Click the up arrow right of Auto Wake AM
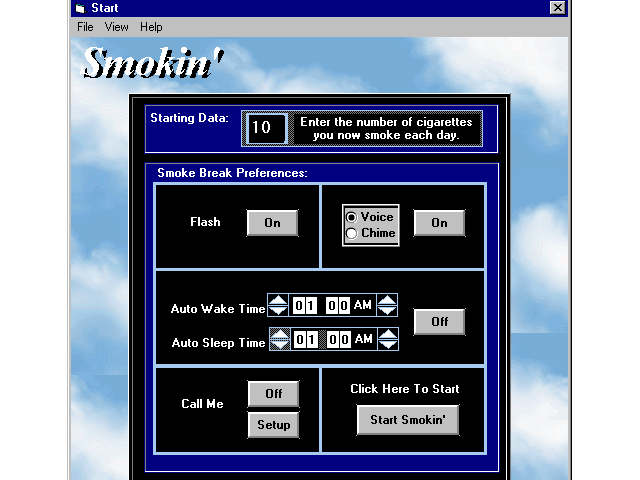 tap(387, 299)
